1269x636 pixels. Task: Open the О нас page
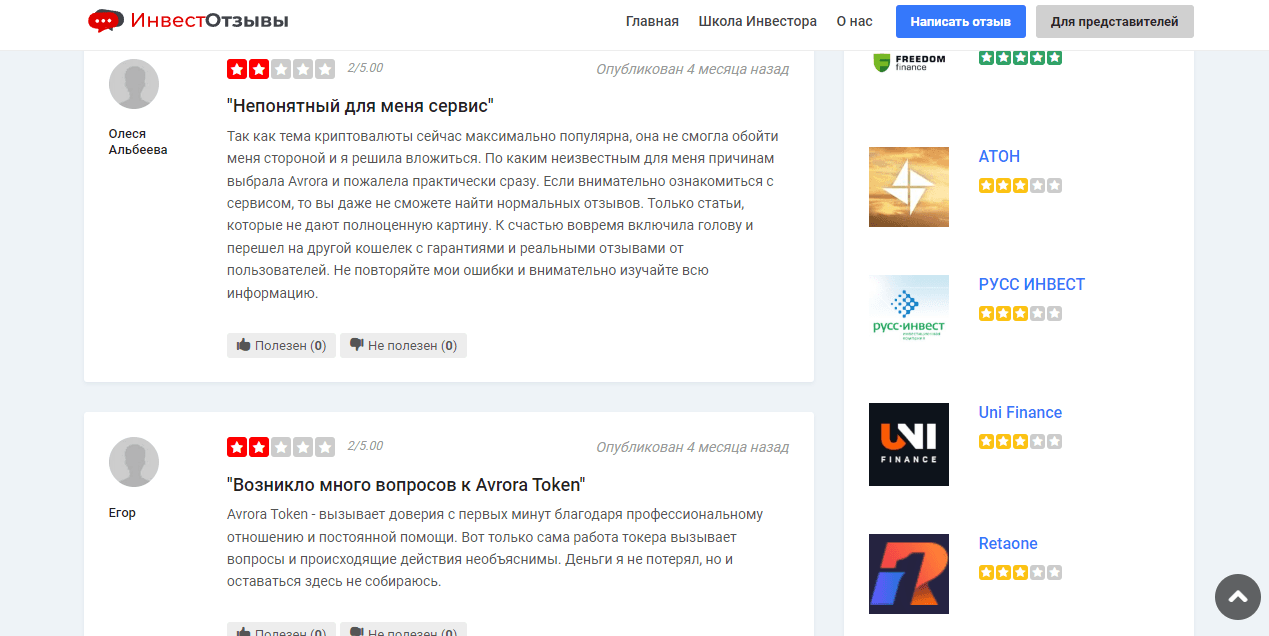[854, 21]
